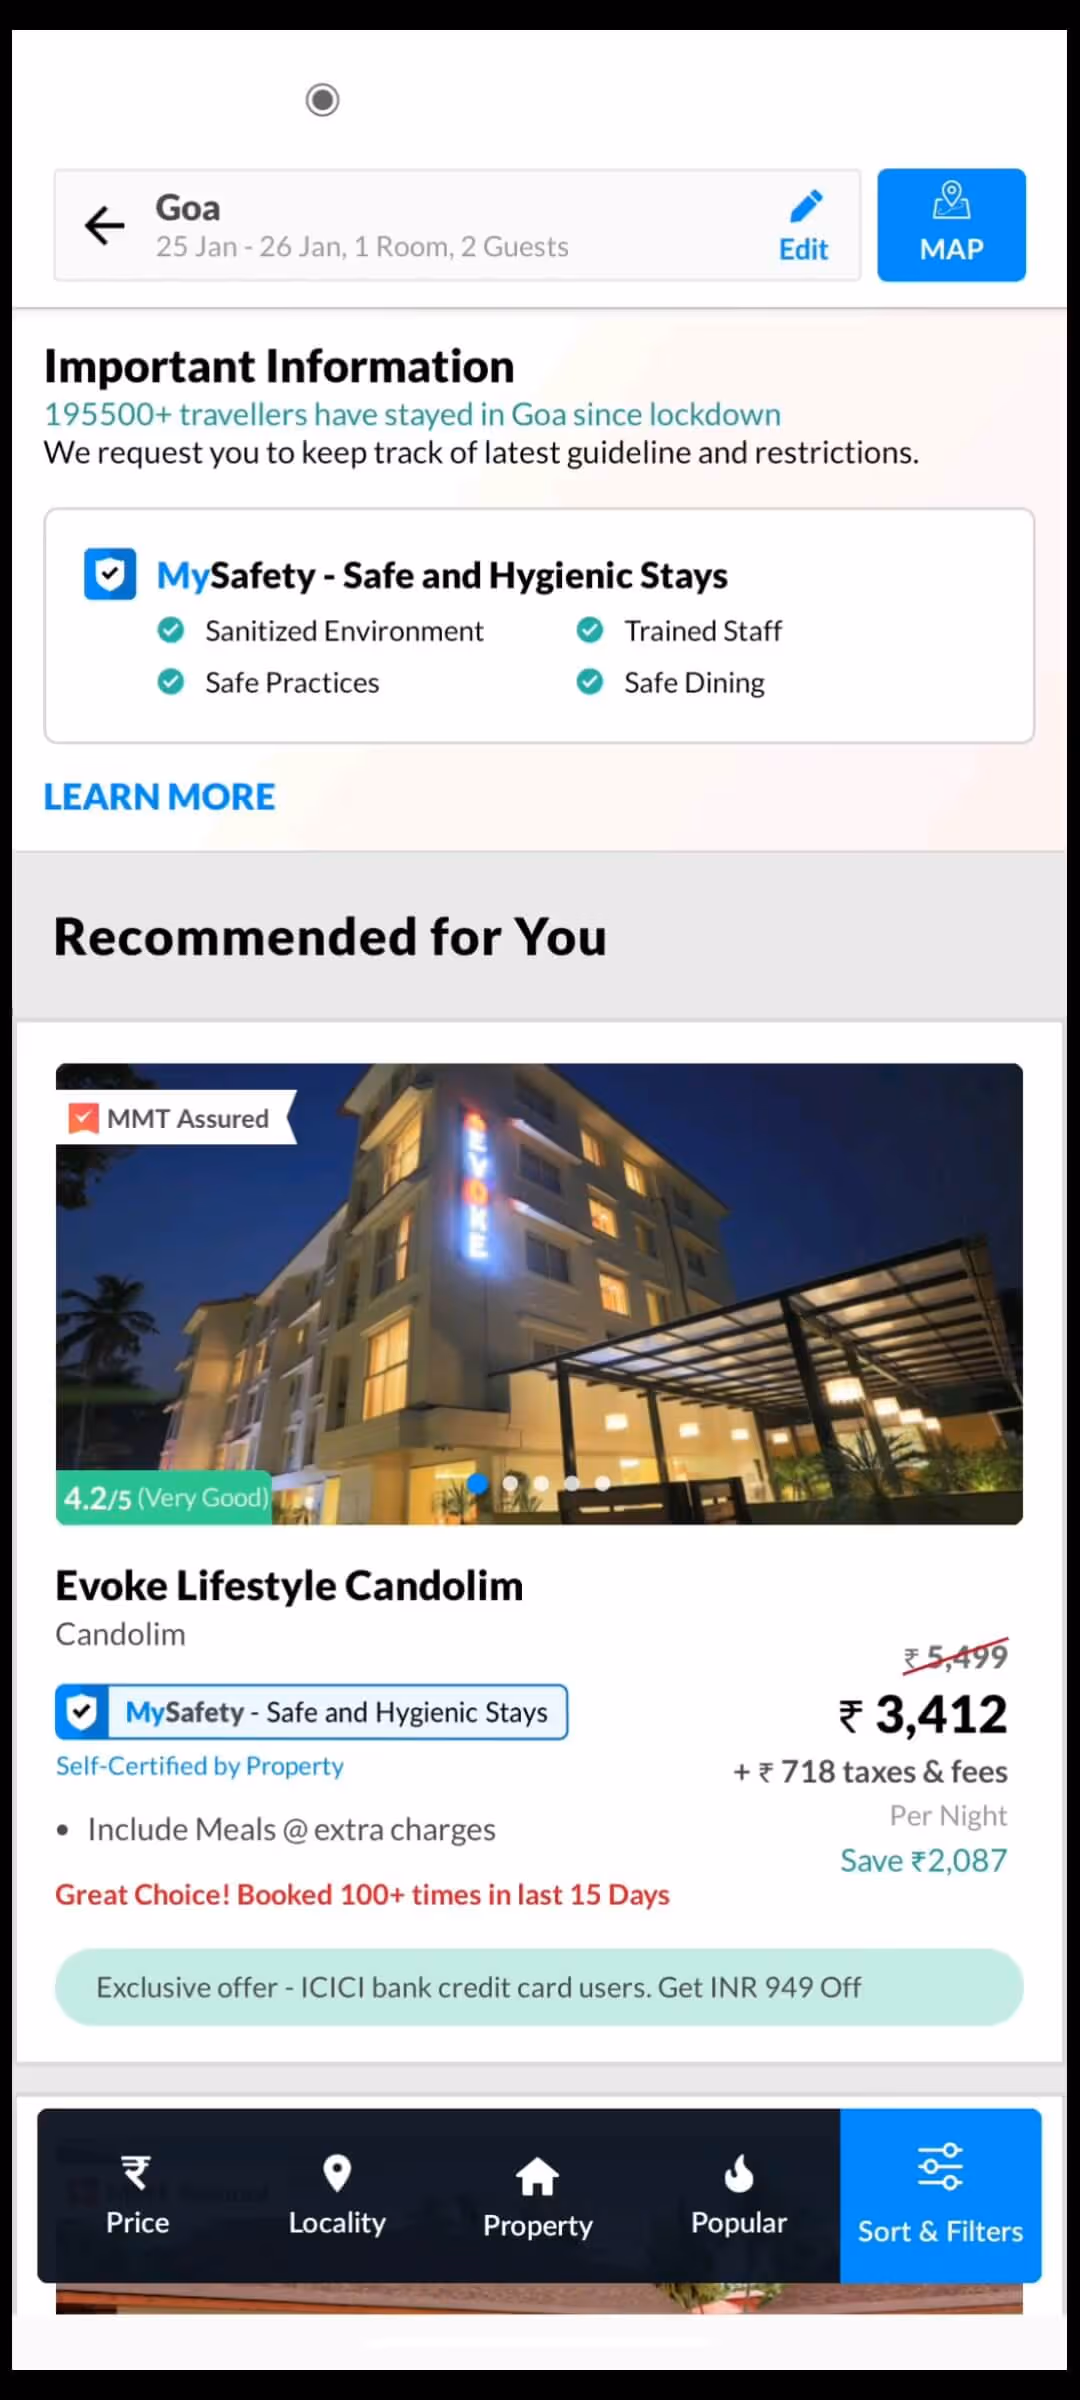Tap the ICICI bank exclusive offer banner

click(x=539, y=1987)
